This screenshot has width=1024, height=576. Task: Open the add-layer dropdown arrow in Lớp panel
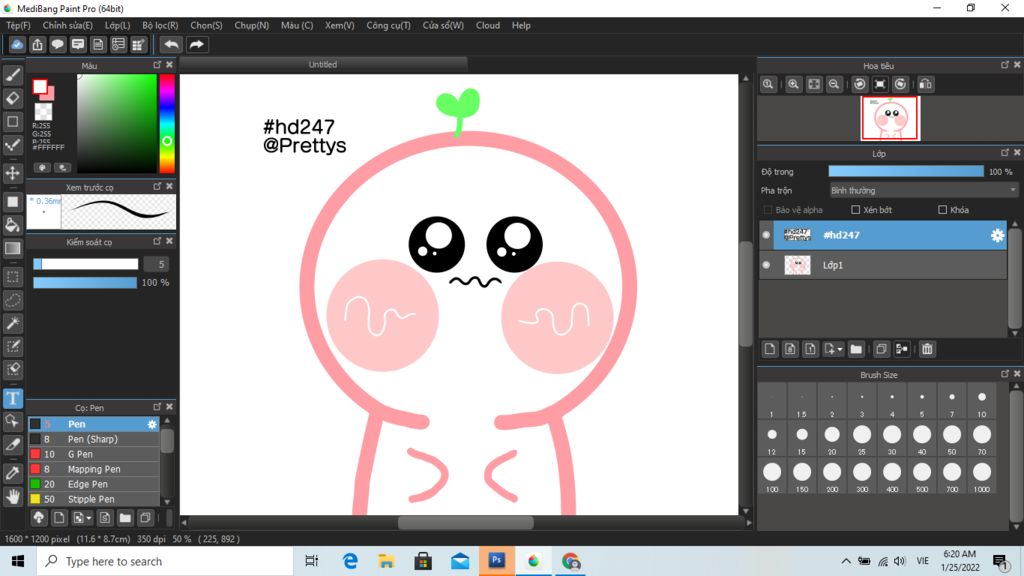pos(840,349)
